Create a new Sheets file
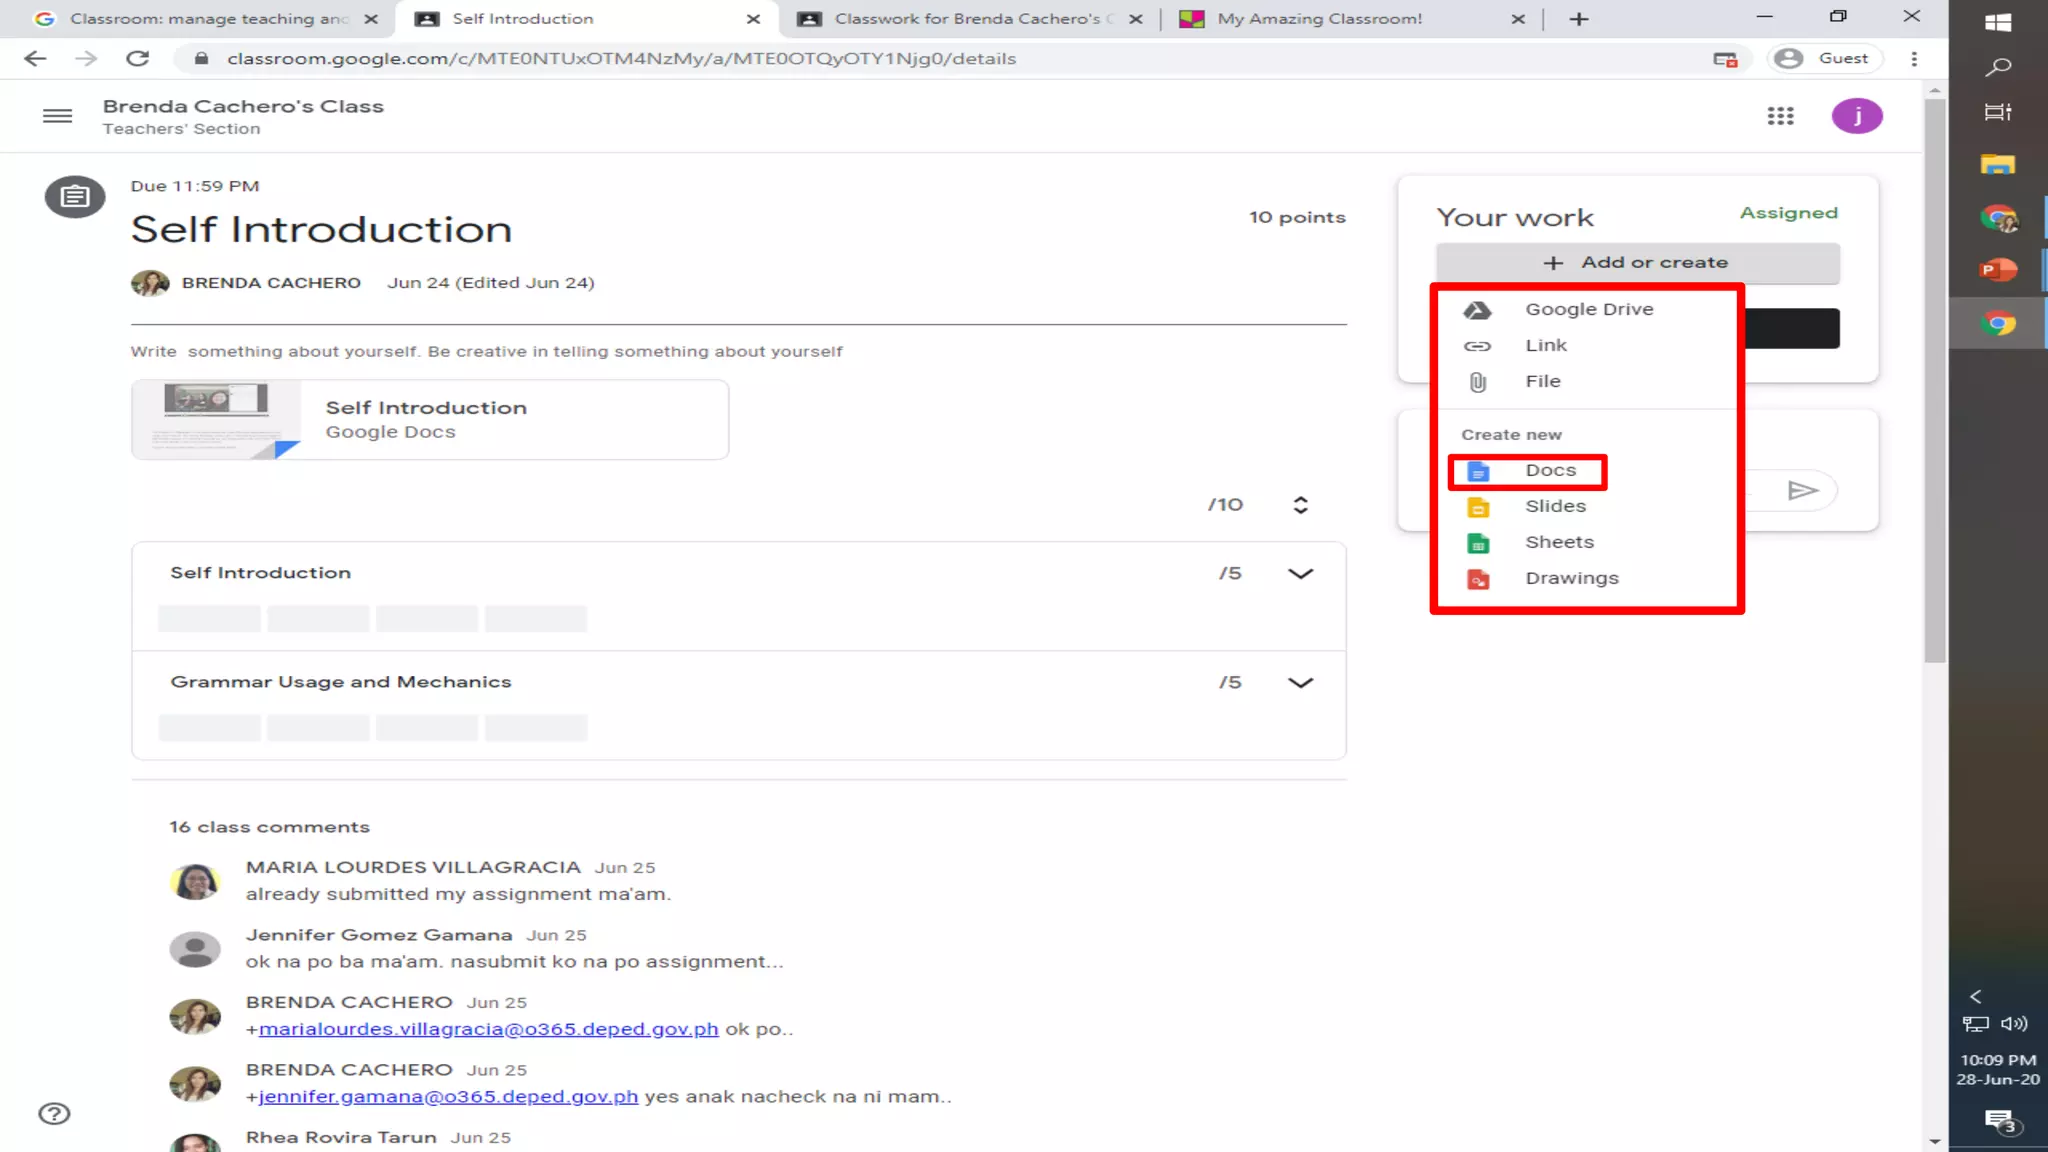 pos(1586,542)
